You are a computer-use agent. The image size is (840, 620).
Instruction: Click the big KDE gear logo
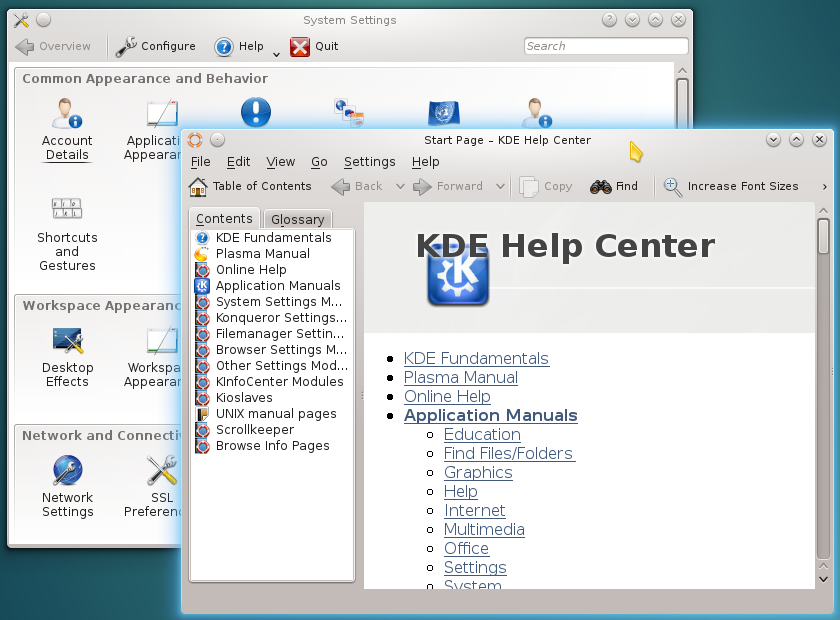tap(458, 274)
